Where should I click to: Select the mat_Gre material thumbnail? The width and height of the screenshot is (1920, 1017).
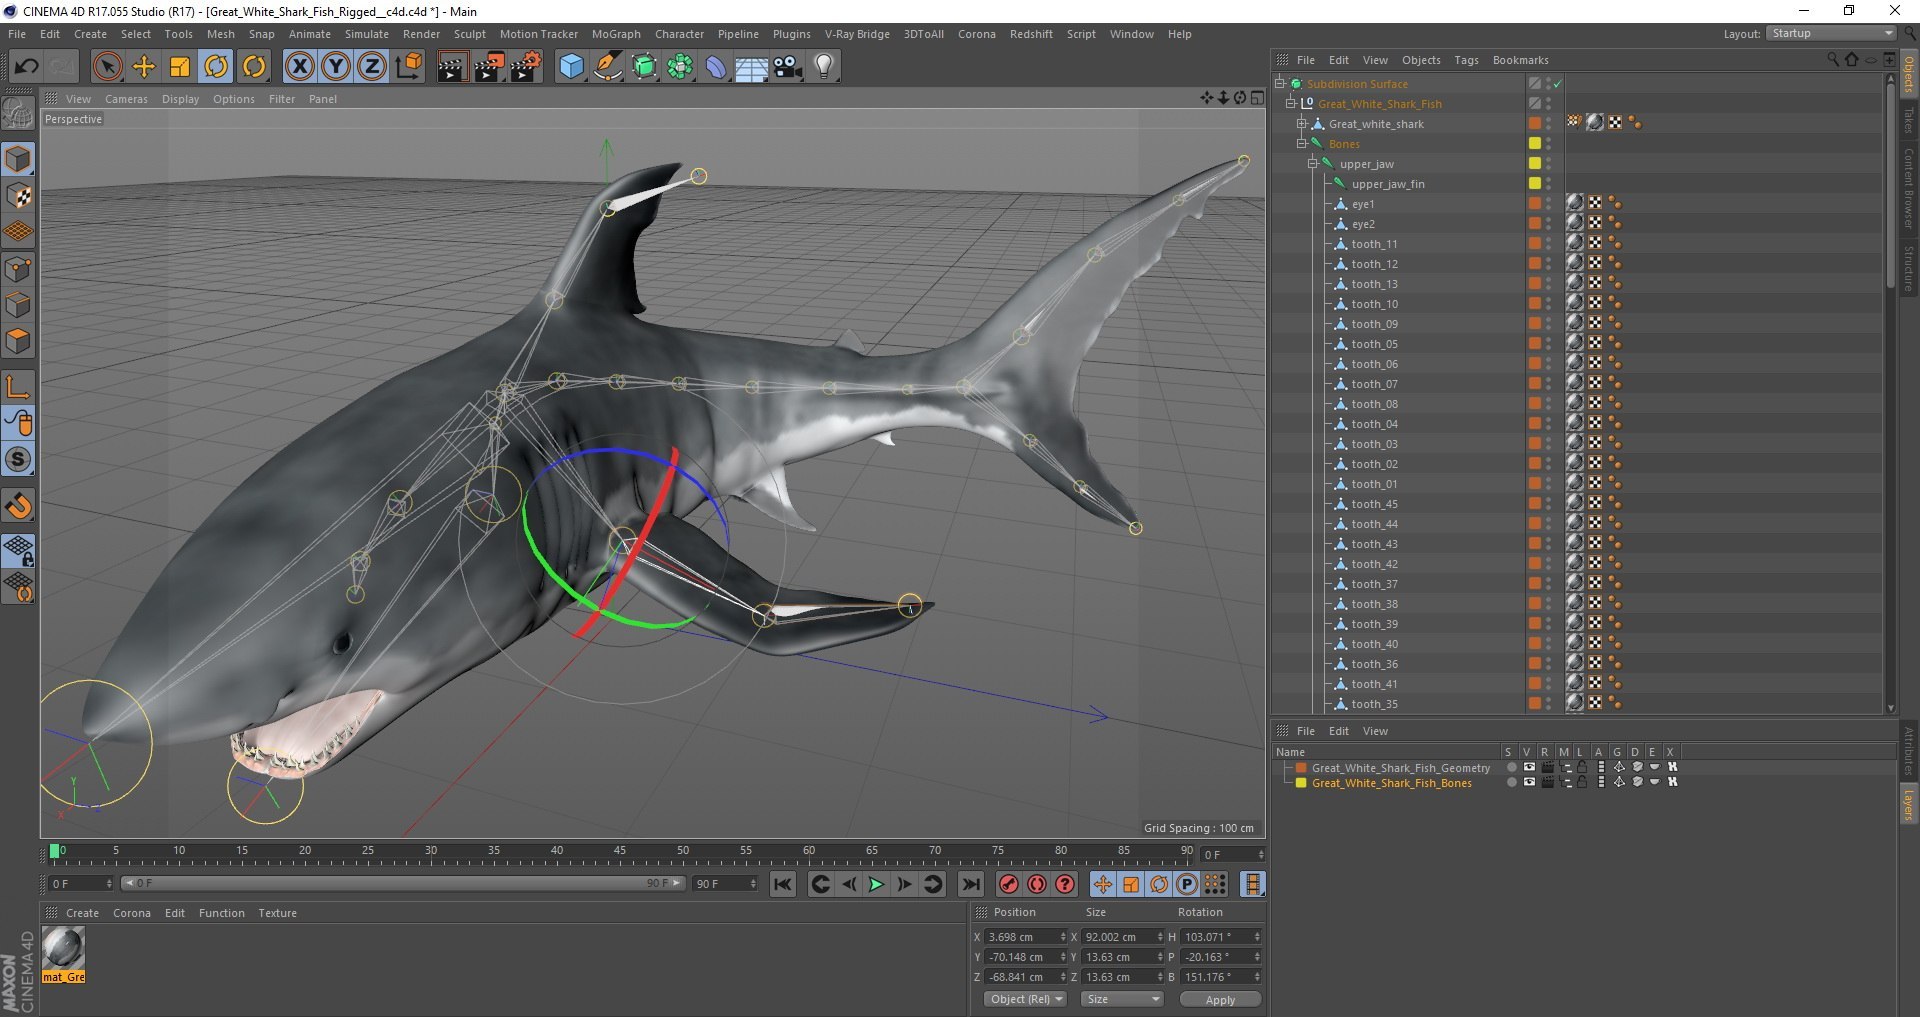[x=63, y=948]
